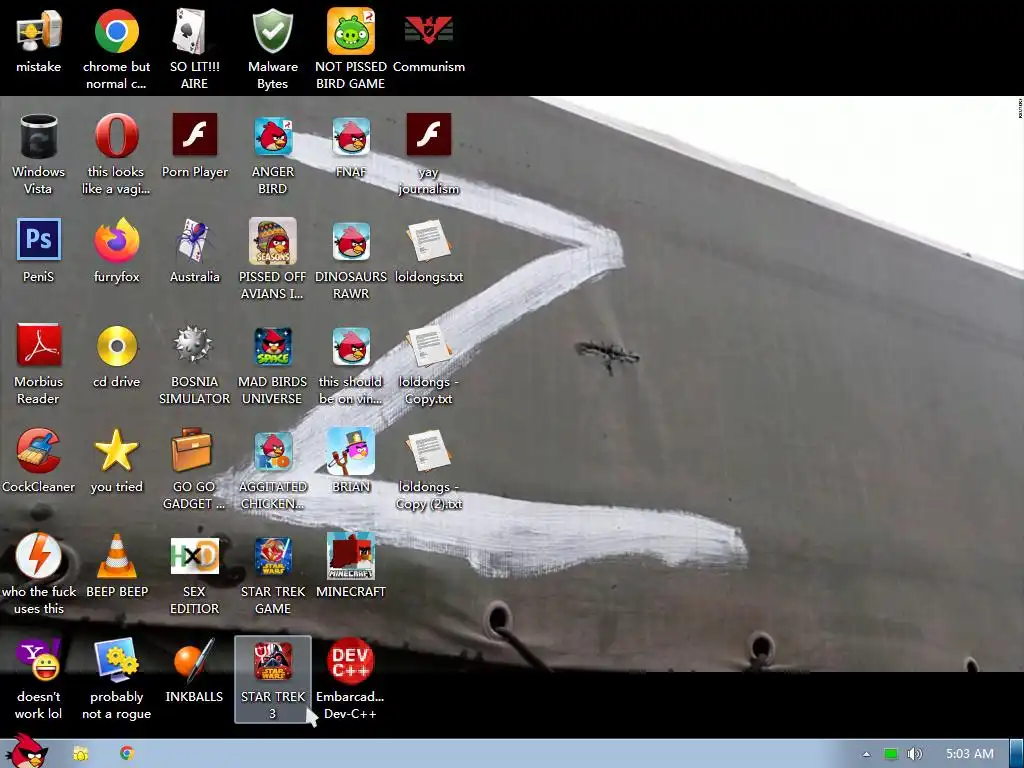
Task: Select the 'Porn Player' Flash icon
Action: pos(195,135)
